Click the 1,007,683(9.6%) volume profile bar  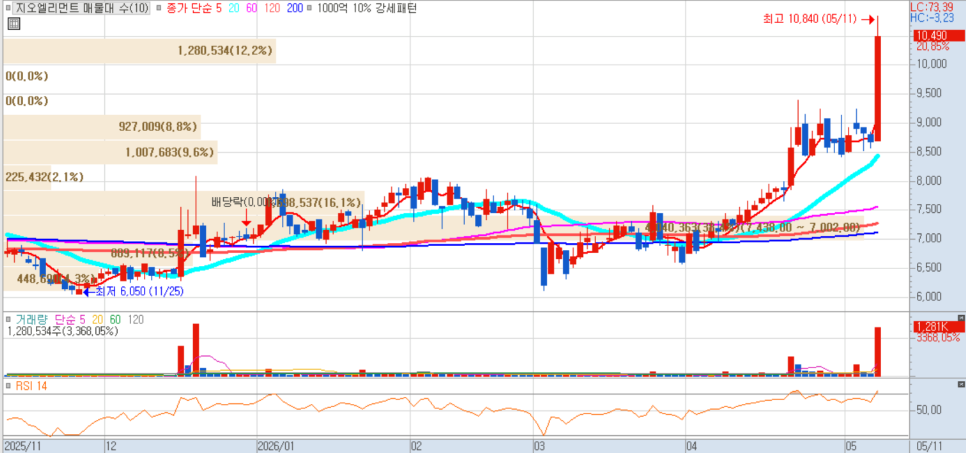[111, 152]
